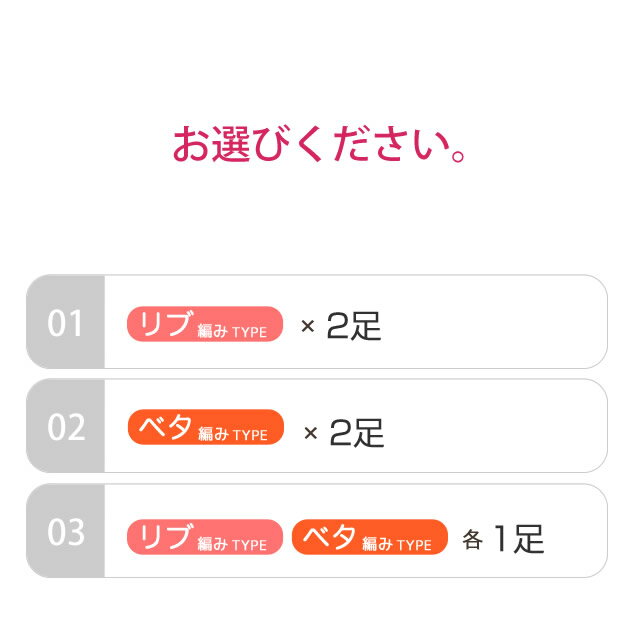
Task: Click the × 2足 text in option 01
Action: tap(341, 326)
